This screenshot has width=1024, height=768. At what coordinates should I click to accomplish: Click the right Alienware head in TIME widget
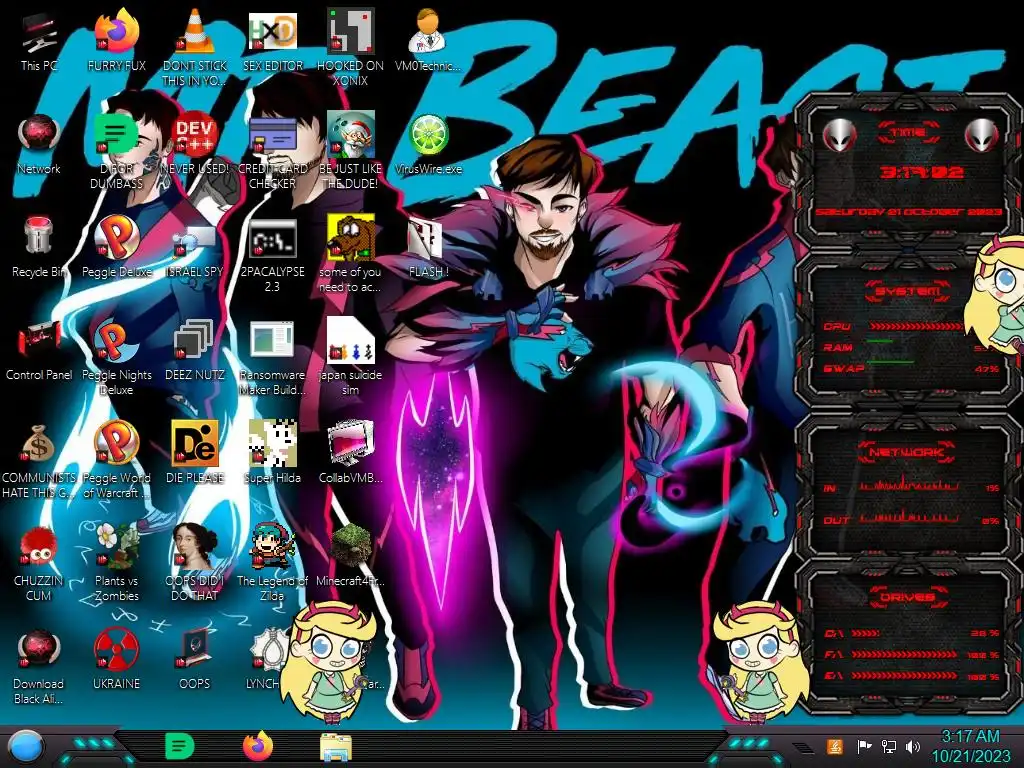[x=981, y=136]
